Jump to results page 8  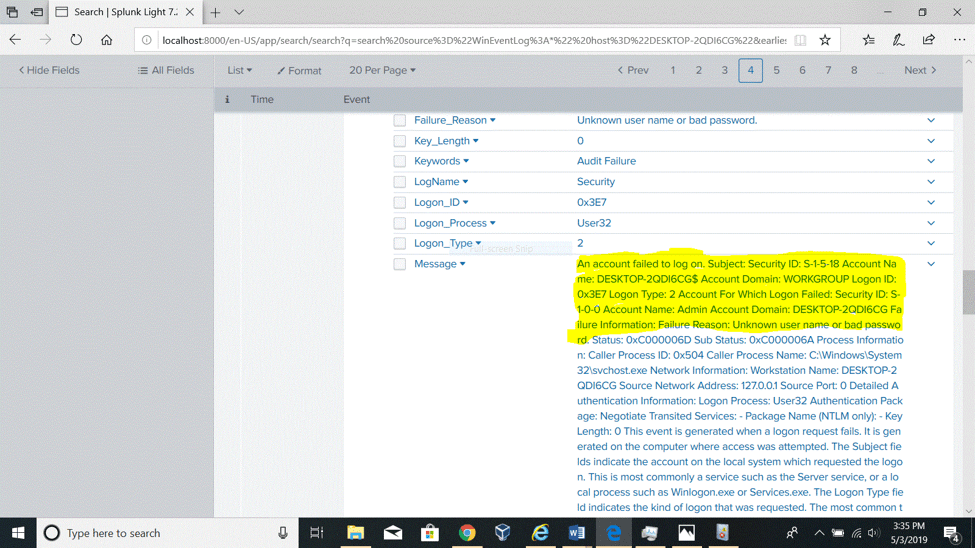click(x=854, y=70)
